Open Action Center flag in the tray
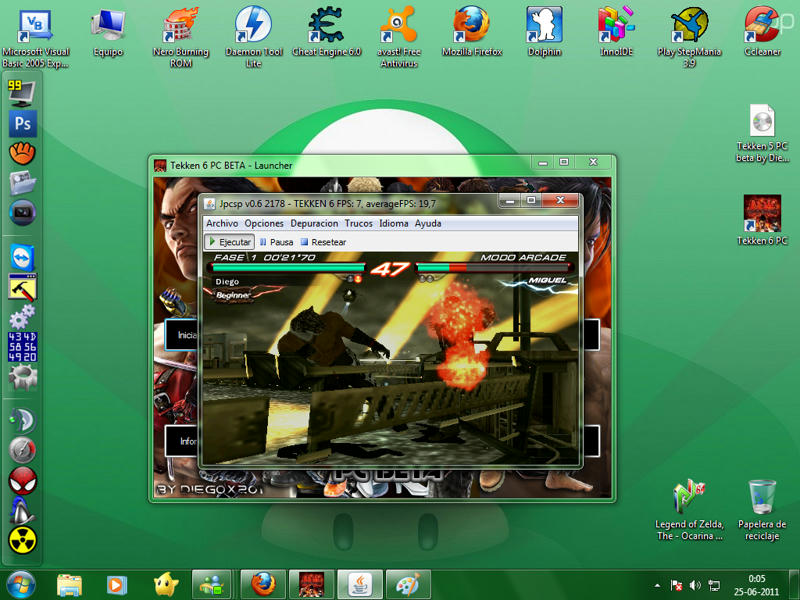Image resolution: width=800 pixels, height=600 pixels. coord(677,585)
